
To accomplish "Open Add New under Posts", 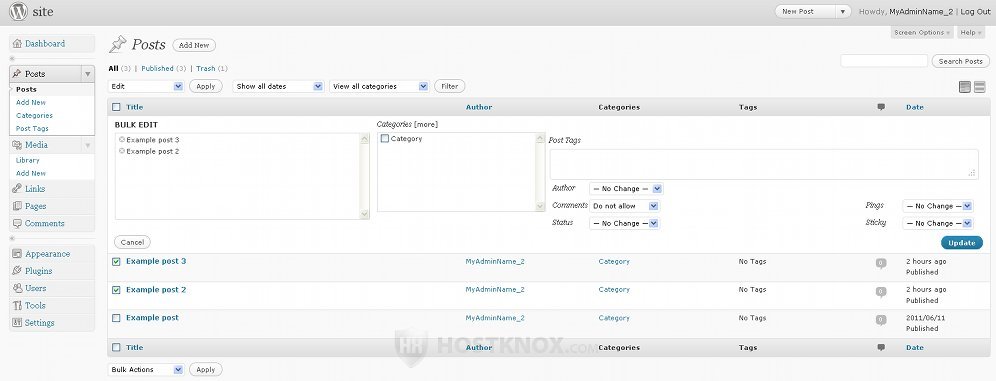I will 31,102.
